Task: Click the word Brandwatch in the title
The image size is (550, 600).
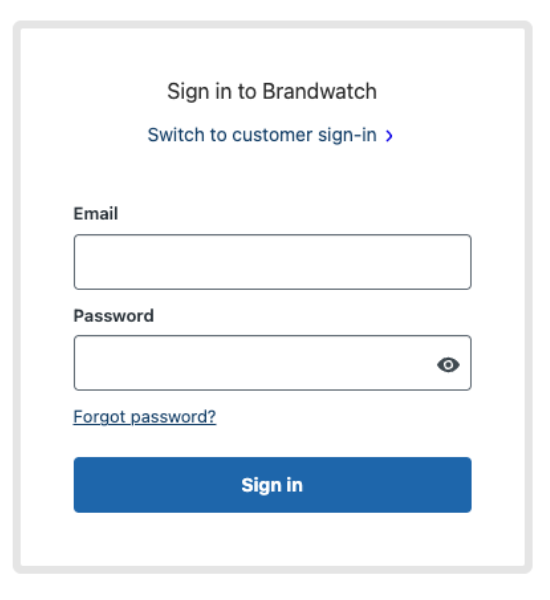Action: 320,91
